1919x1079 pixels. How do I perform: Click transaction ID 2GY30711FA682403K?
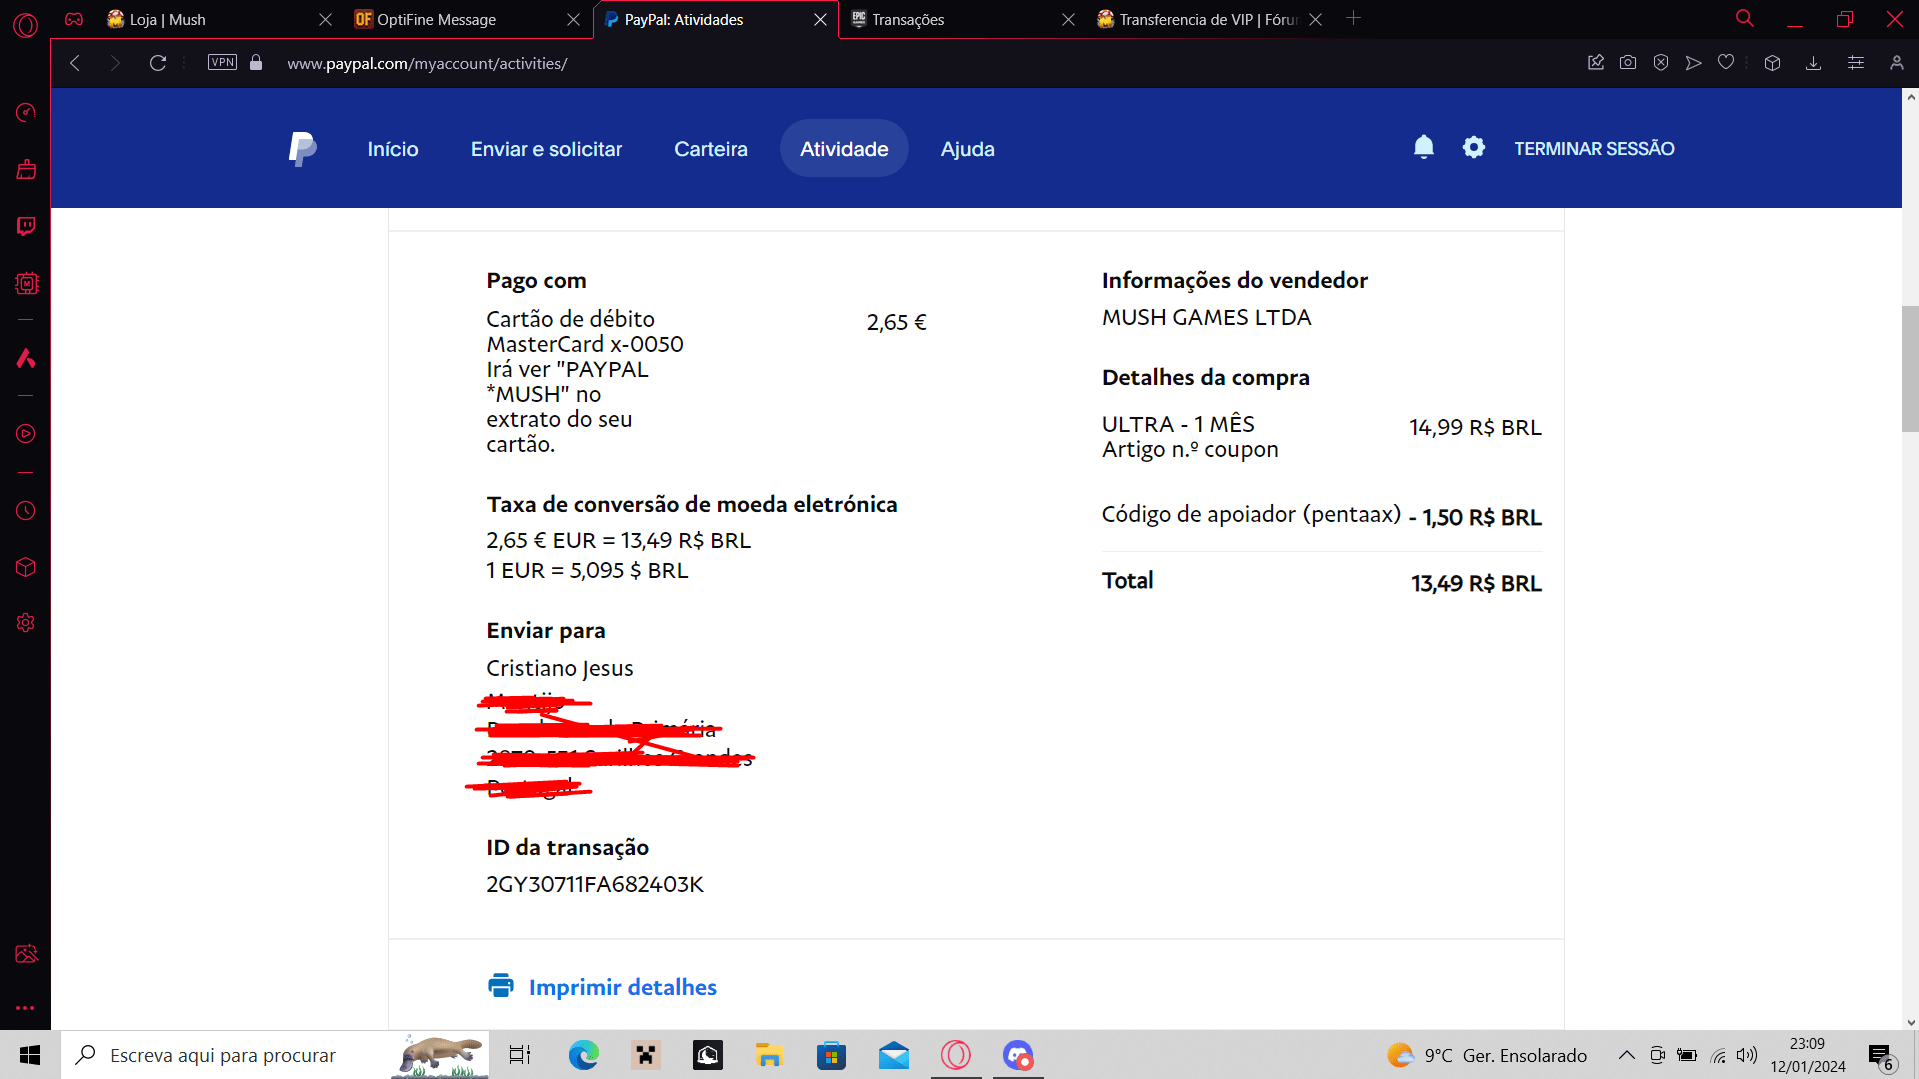point(595,884)
